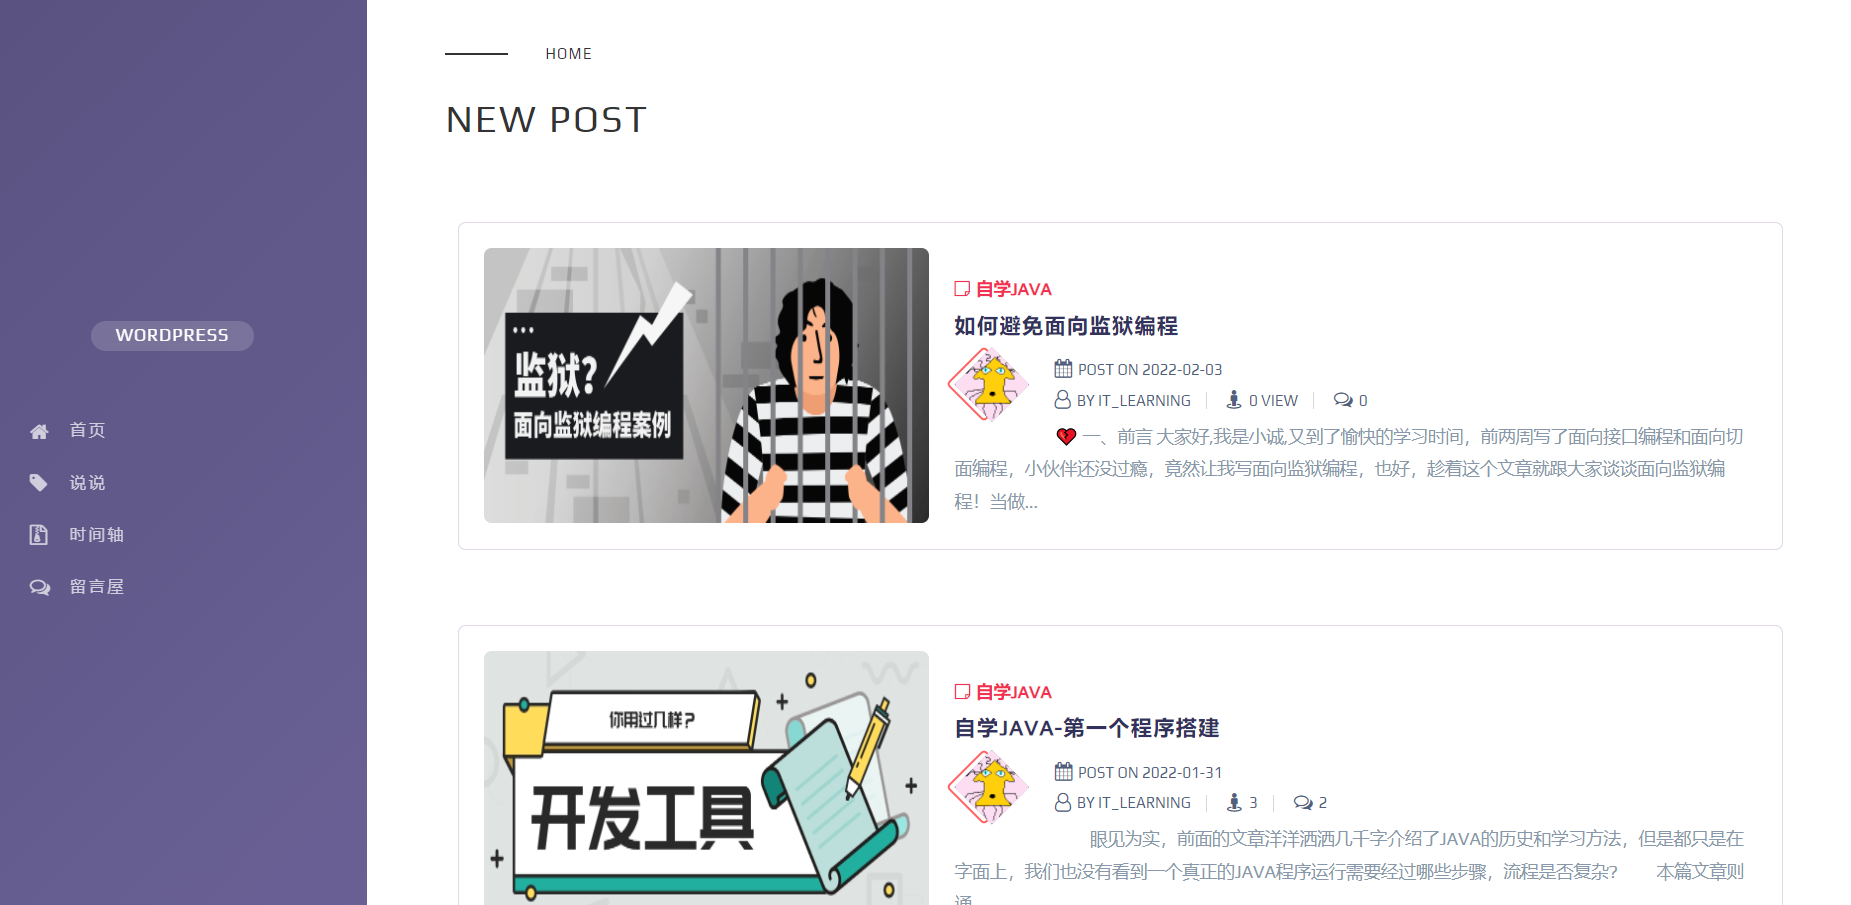Screen dimensions: 1851x905
Task: Click the author avatar on the first post
Action: click(x=989, y=384)
